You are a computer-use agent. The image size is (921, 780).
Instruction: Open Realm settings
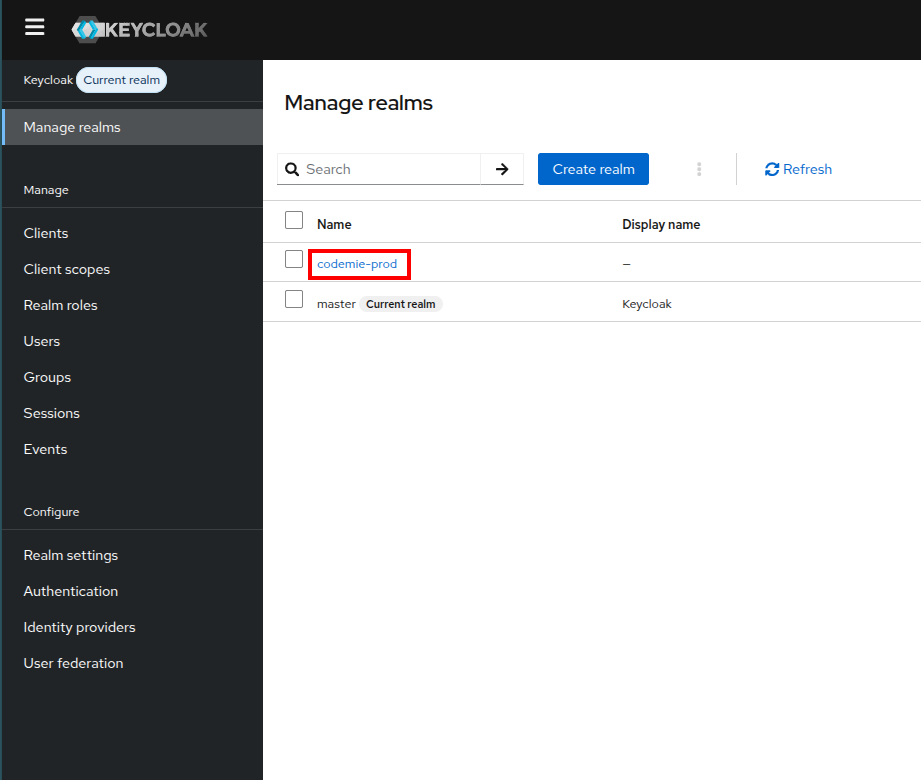[x=70, y=555]
